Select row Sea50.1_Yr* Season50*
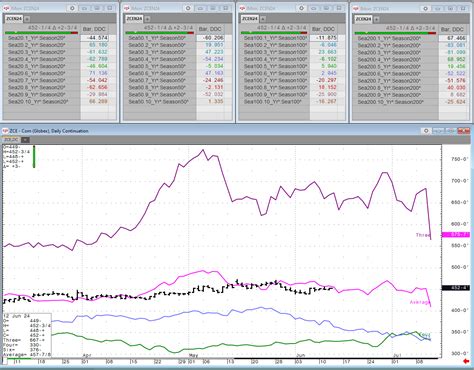 tap(160, 38)
